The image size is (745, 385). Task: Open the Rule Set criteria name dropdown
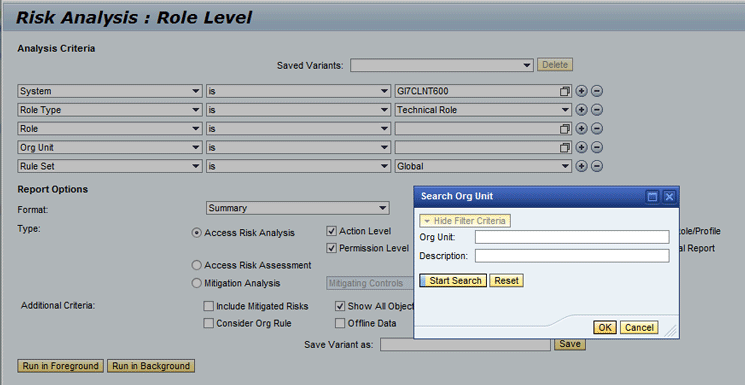196,166
